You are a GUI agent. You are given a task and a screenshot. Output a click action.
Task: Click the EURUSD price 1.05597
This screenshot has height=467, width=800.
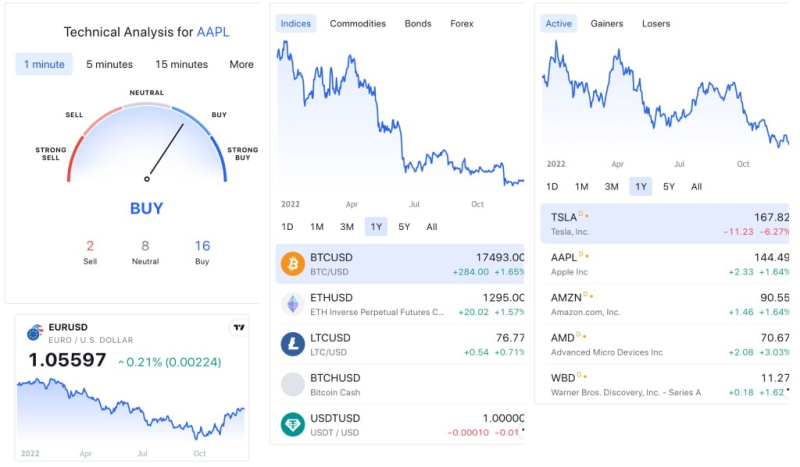67,360
